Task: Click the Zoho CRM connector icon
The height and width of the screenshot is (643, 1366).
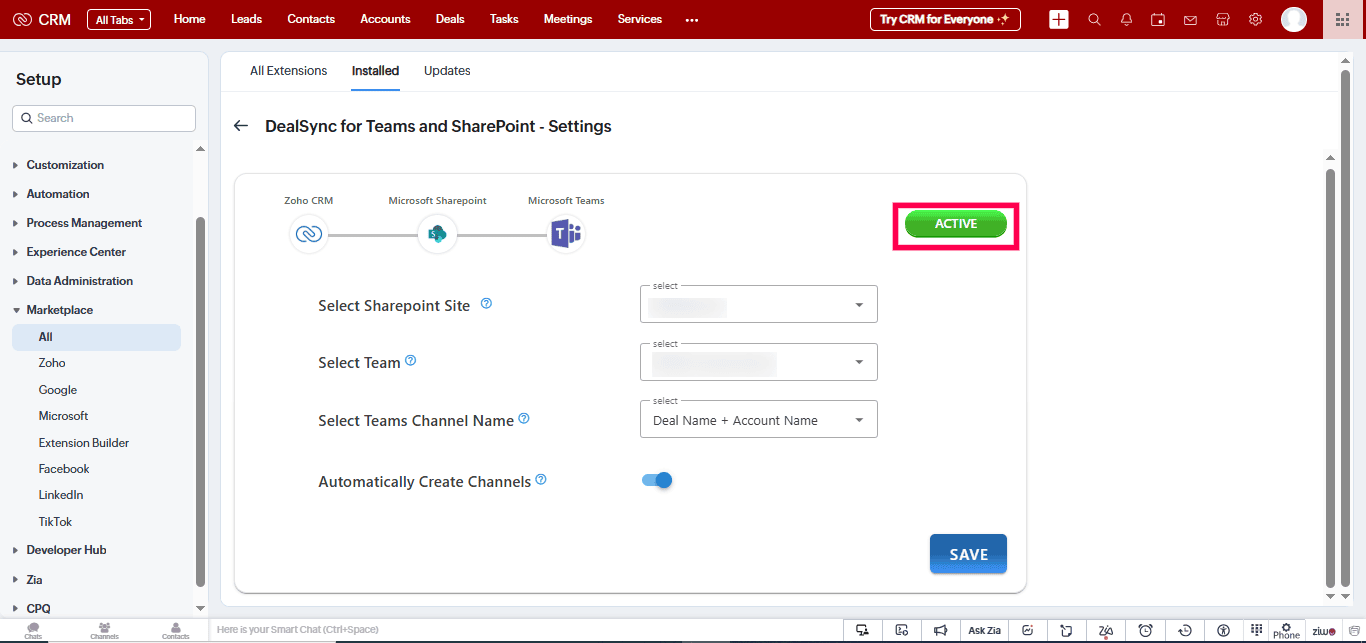Action: [308, 235]
